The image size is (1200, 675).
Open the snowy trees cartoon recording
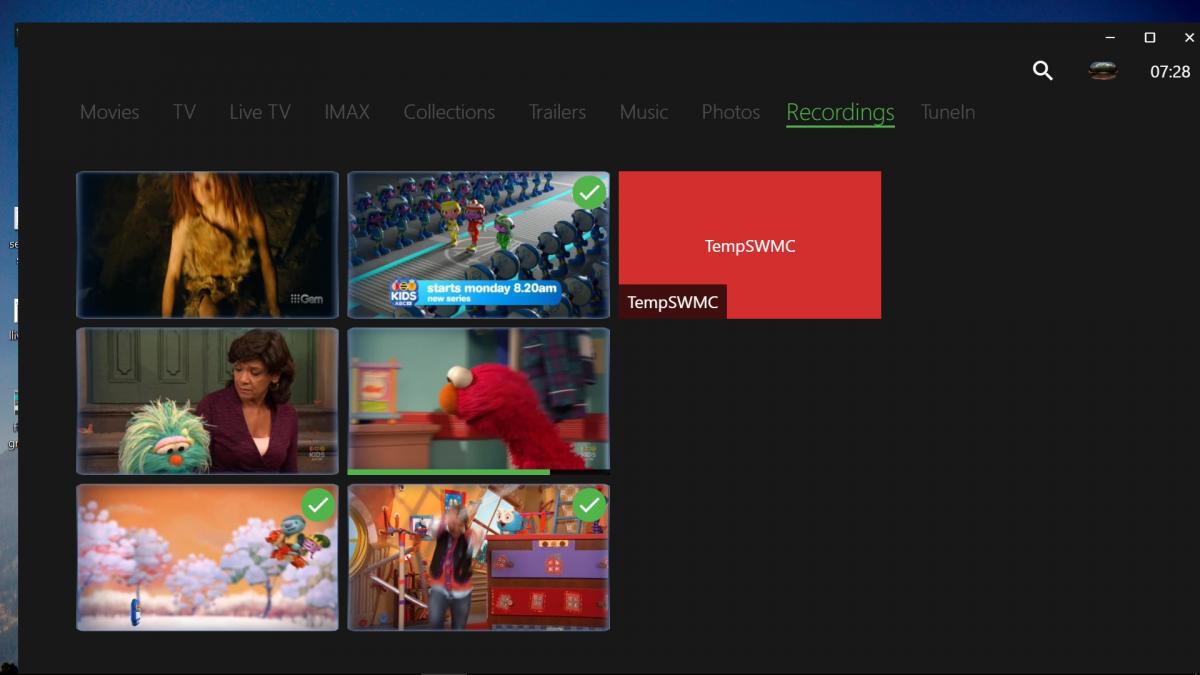point(208,557)
